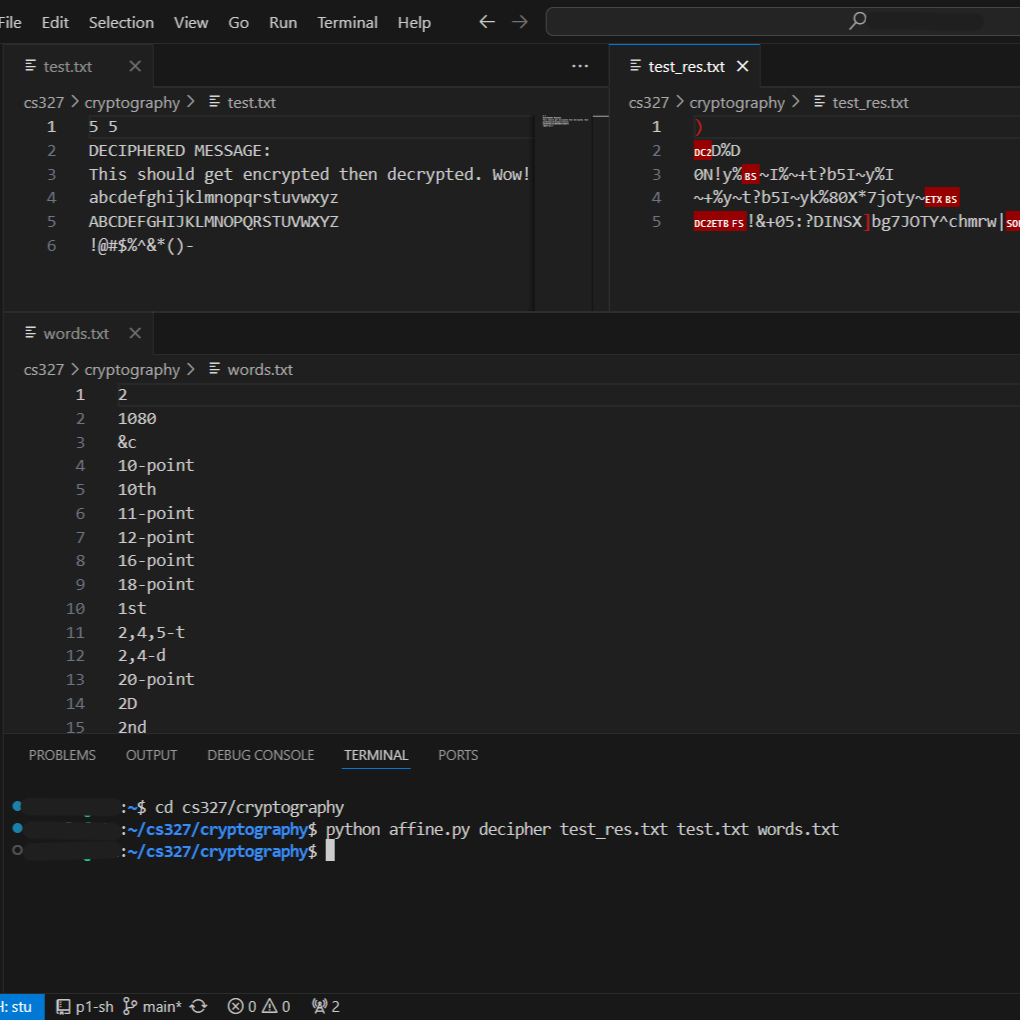The width and height of the screenshot is (1020, 1020).
Task: Close the test_res.txt tab
Action: click(x=742, y=66)
